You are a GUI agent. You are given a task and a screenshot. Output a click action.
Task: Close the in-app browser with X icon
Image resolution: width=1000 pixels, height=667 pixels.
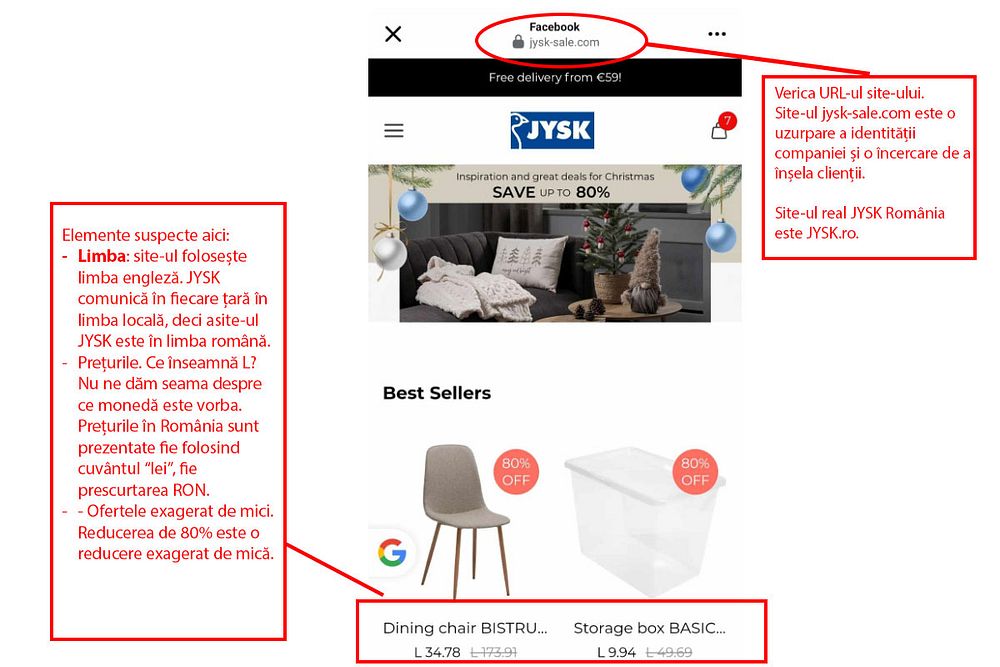[x=393, y=34]
